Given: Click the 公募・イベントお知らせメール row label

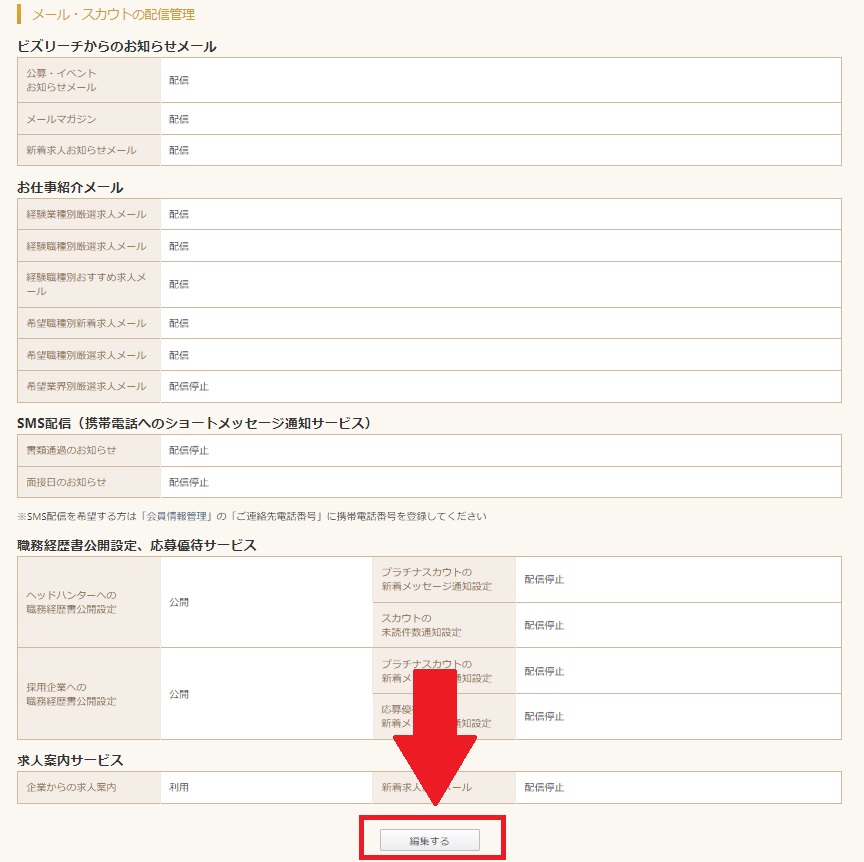Looking at the screenshot, I should click(62, 80).
